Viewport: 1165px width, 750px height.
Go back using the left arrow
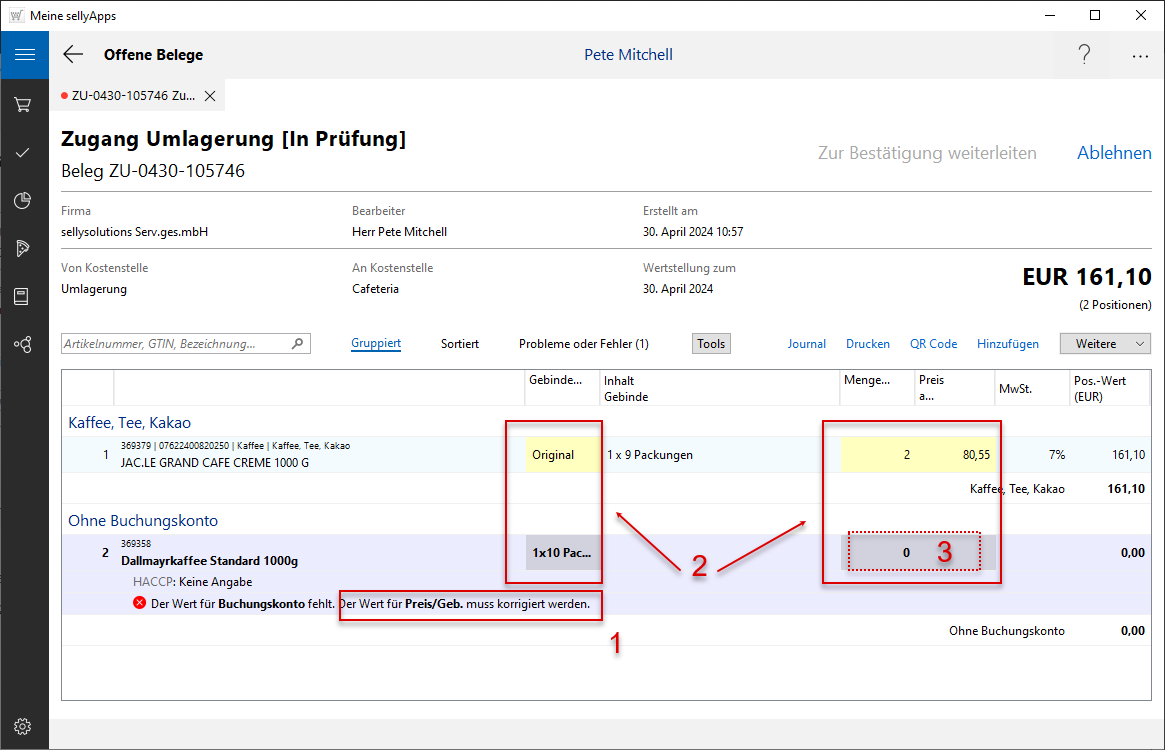tap(73, 55)
